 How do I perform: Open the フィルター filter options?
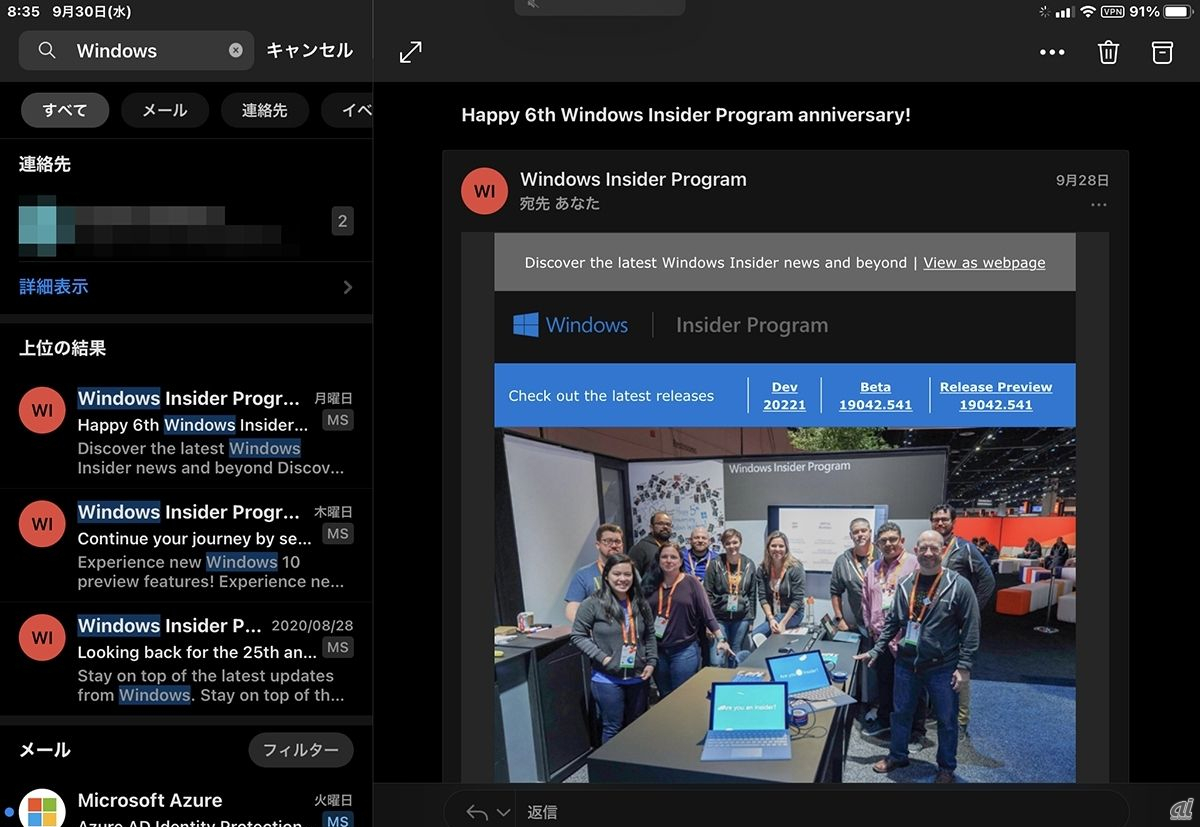click(x=300, y=749)
